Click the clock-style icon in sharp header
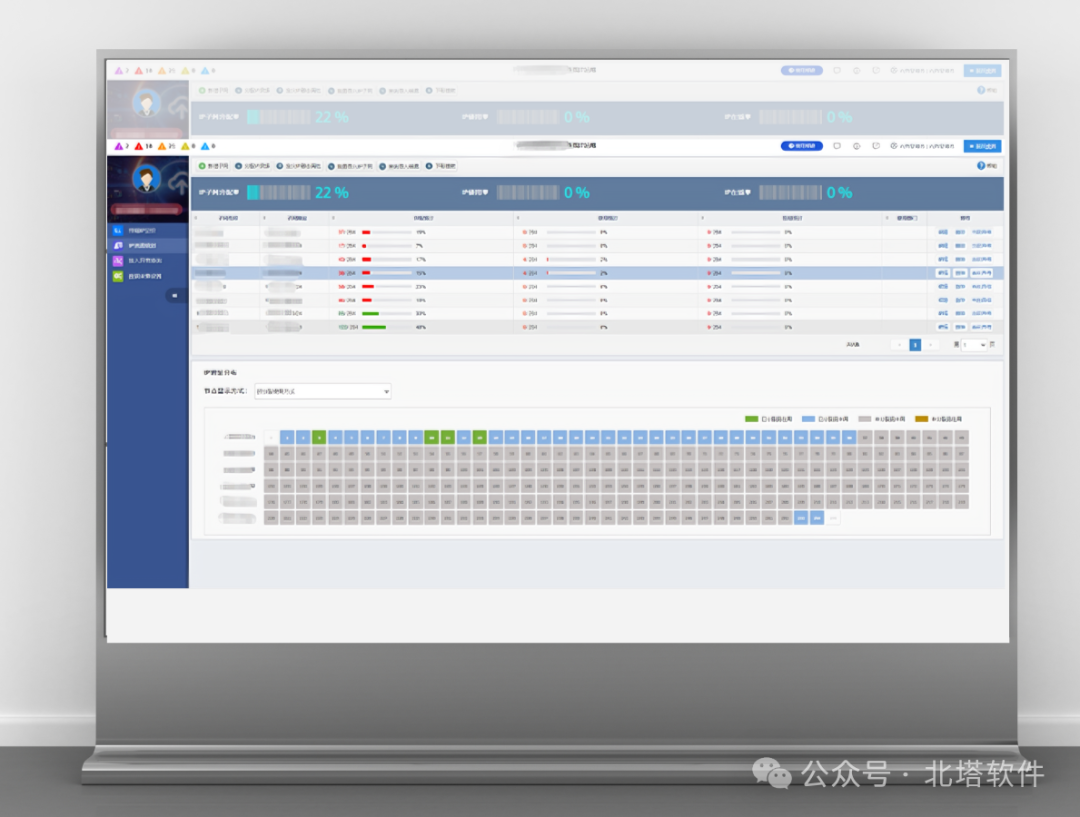Viewport: 1080px width, 817px height. [x=876, y=146]
